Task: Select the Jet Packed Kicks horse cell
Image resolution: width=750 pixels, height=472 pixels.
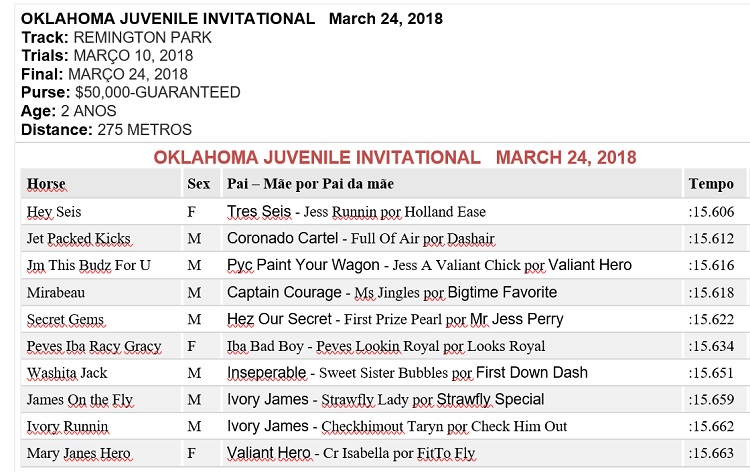Action: coord(79,238)
